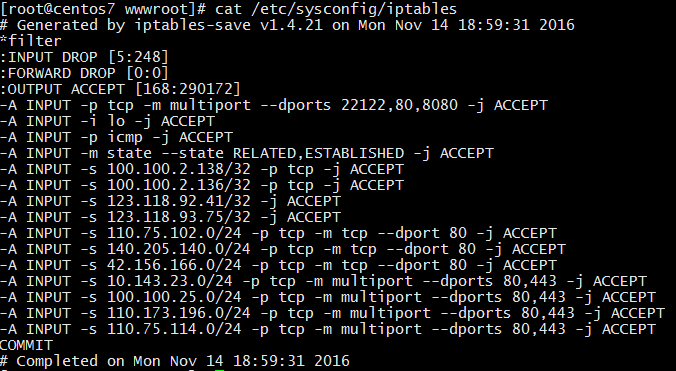Click the 'cat /etc/sysconfig/iptables' command text
676x371 pixels.
click(336, 9)
